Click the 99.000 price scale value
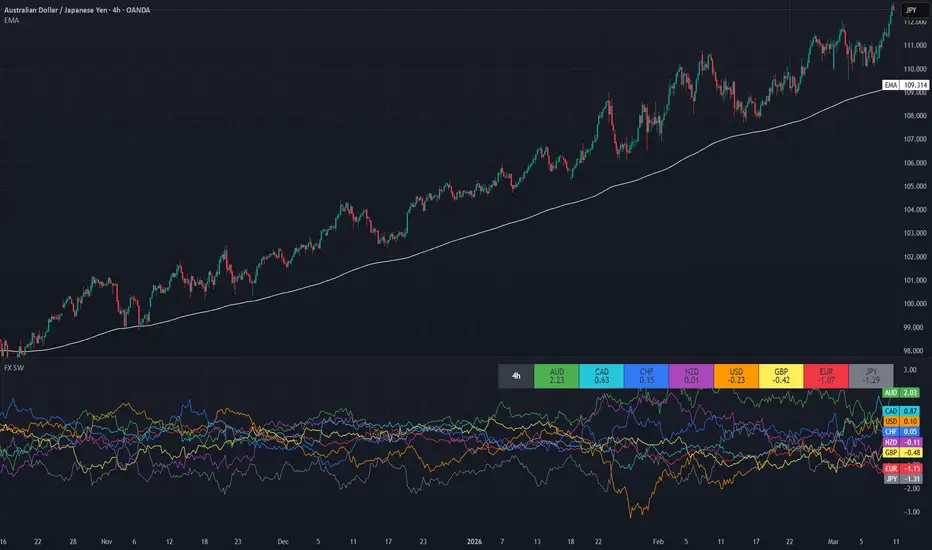This screenshot has width=932, height=550. 913,327
